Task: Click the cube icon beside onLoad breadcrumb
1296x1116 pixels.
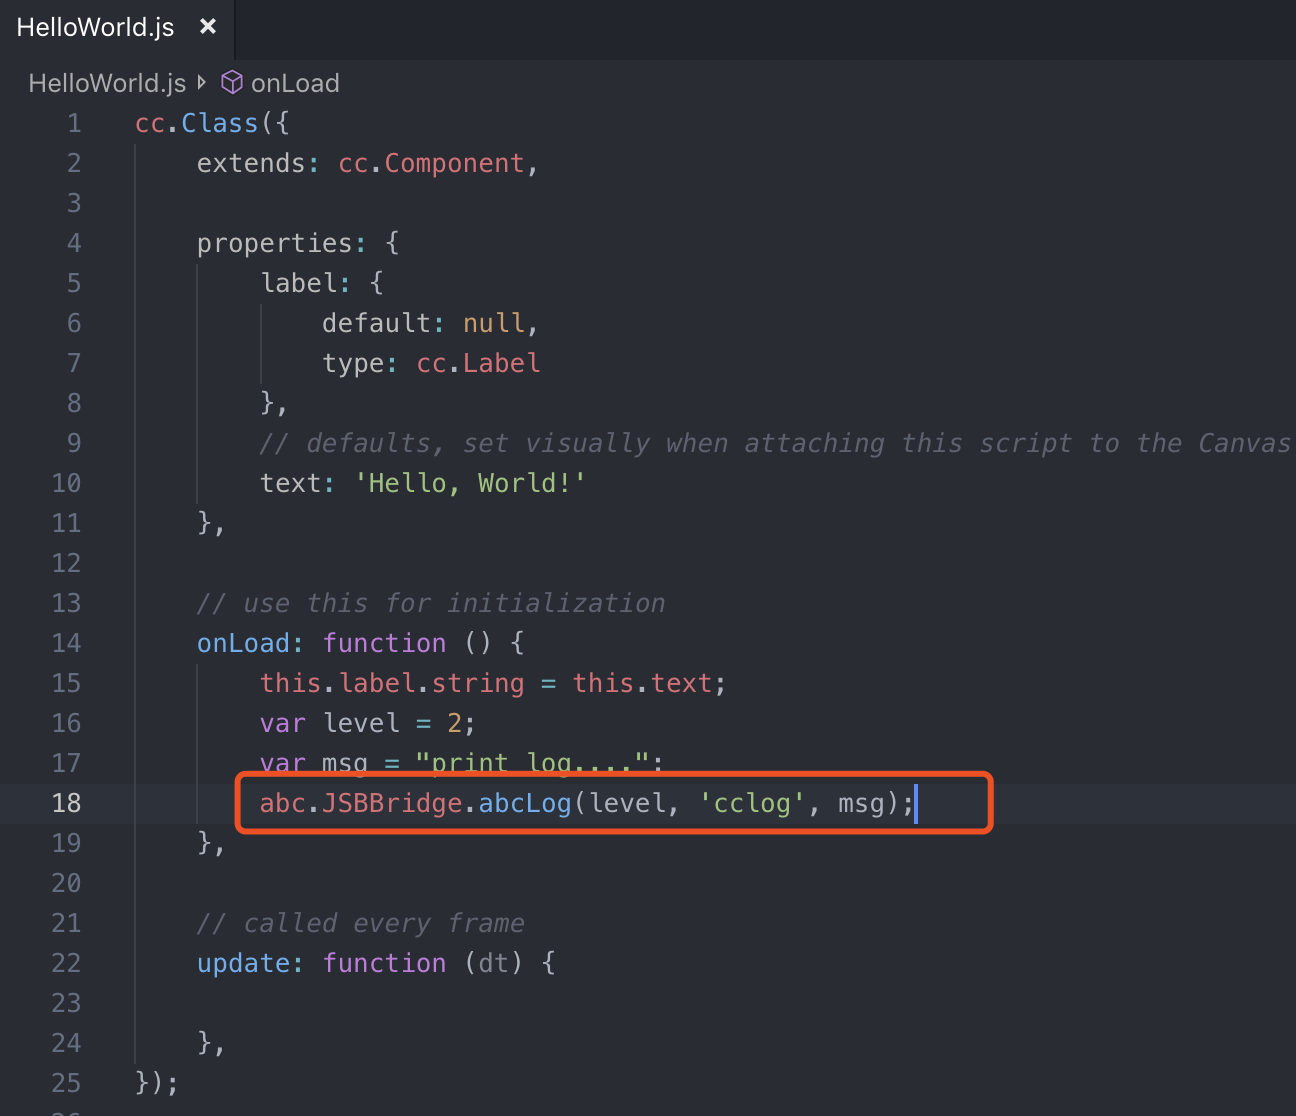Action: [231, 82]
